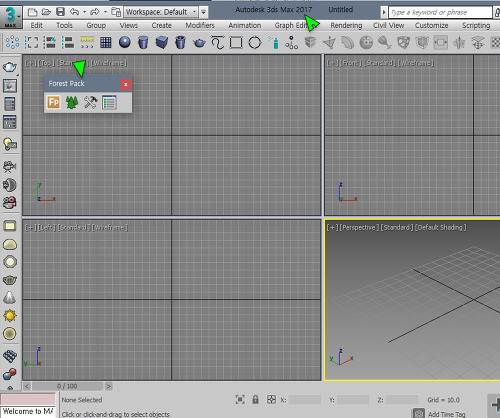Click the Undo arrow icon
The image size is (500, 418).
point(74,12)
